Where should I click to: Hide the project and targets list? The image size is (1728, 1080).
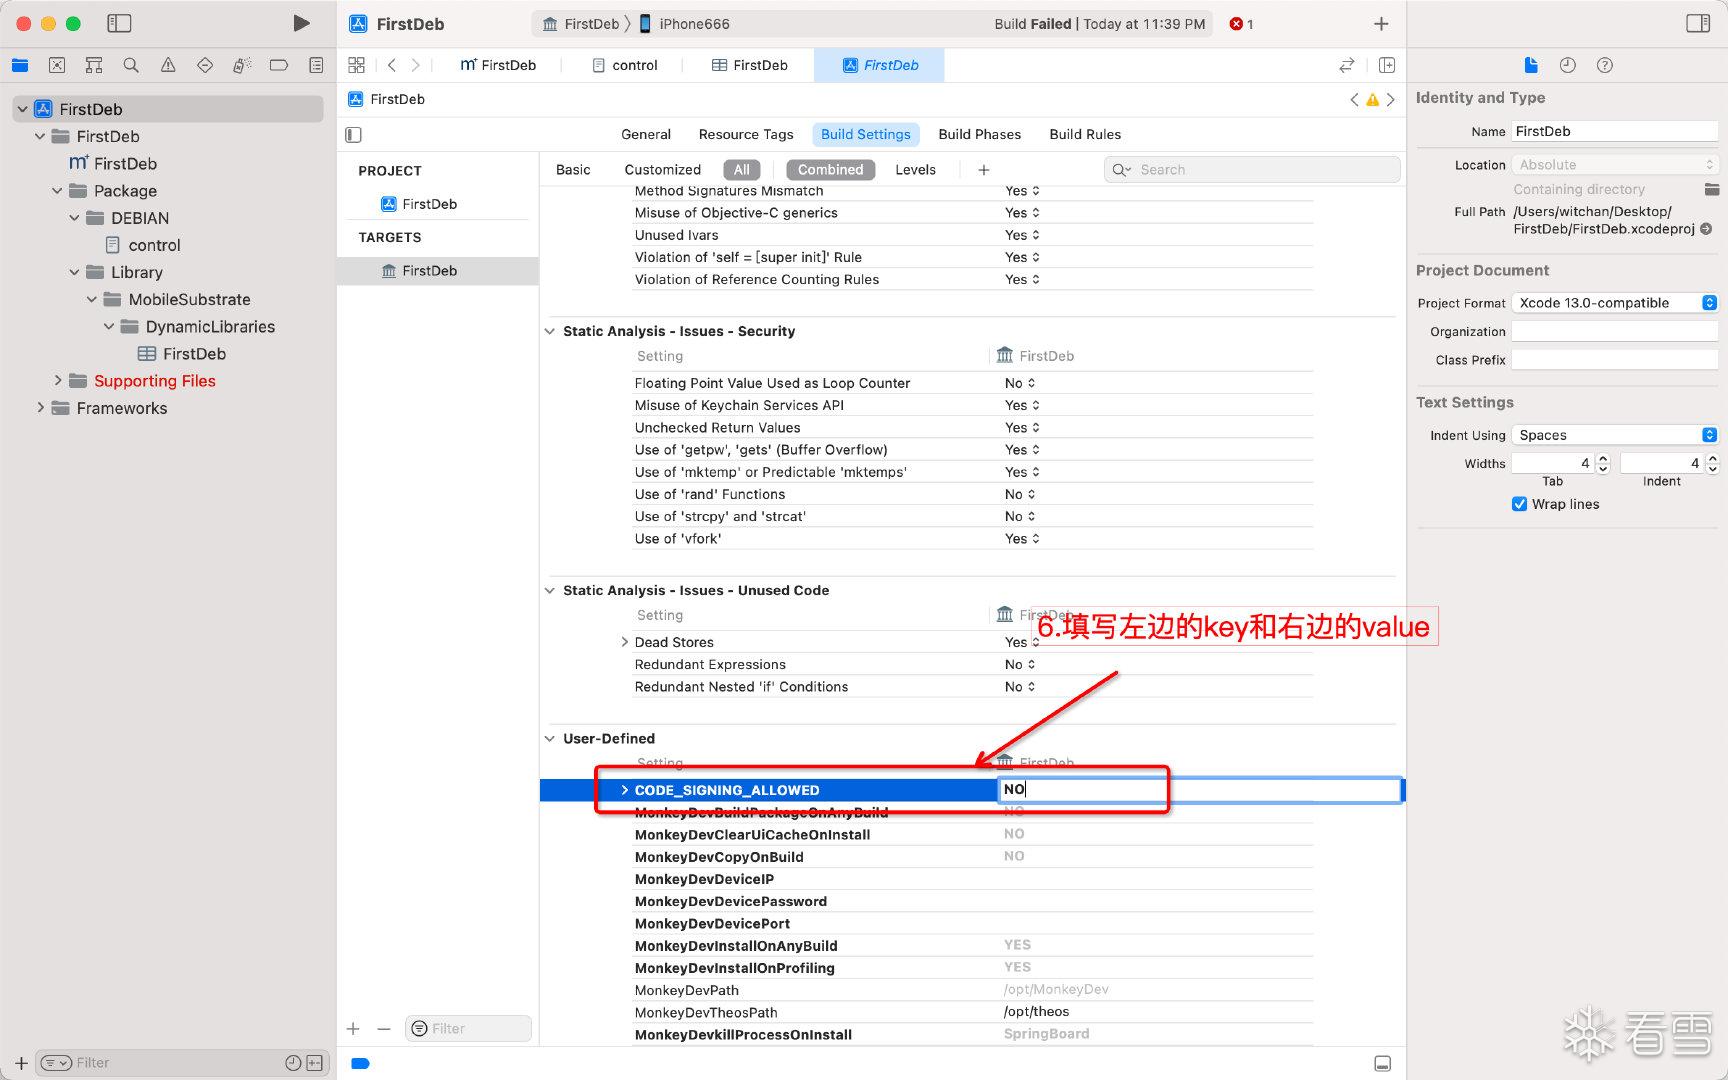coord(353,135)
